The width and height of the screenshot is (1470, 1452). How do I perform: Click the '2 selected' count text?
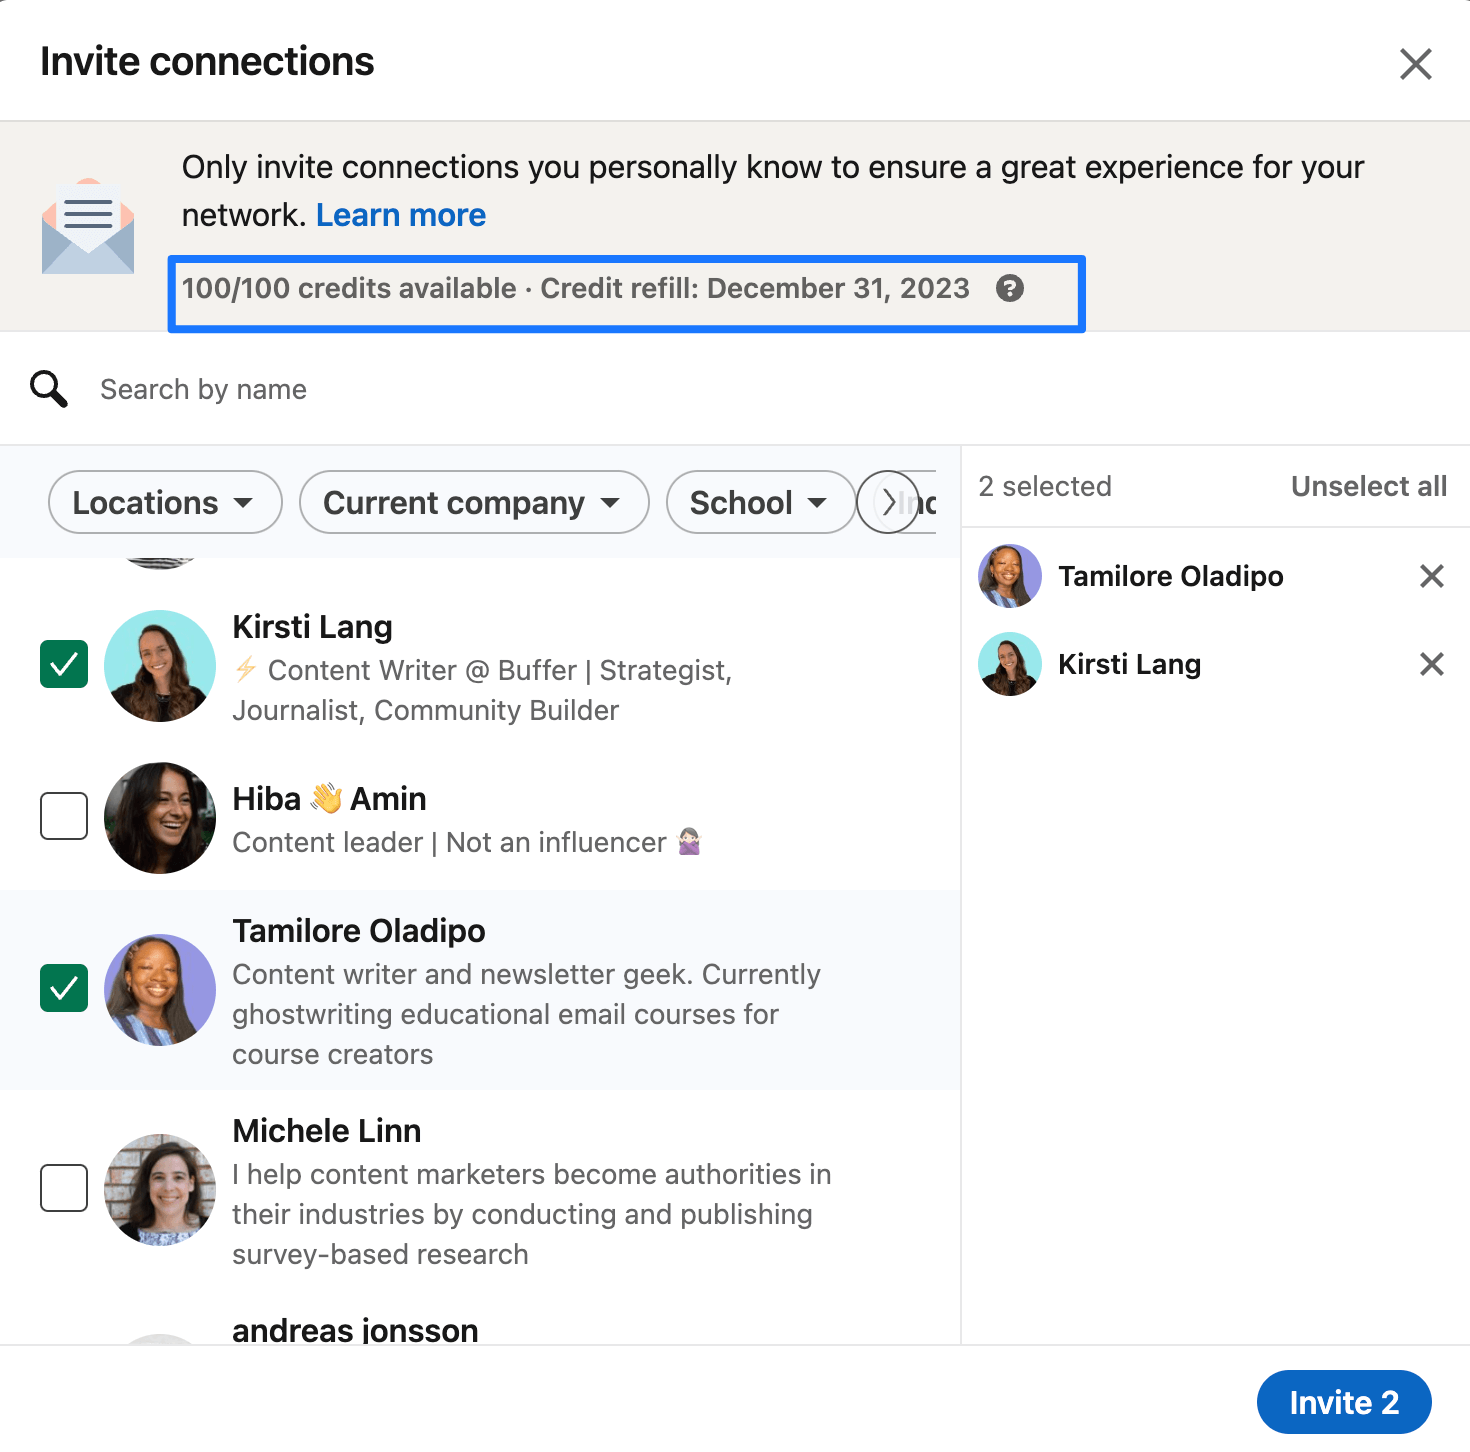[x=1045, y=486]
